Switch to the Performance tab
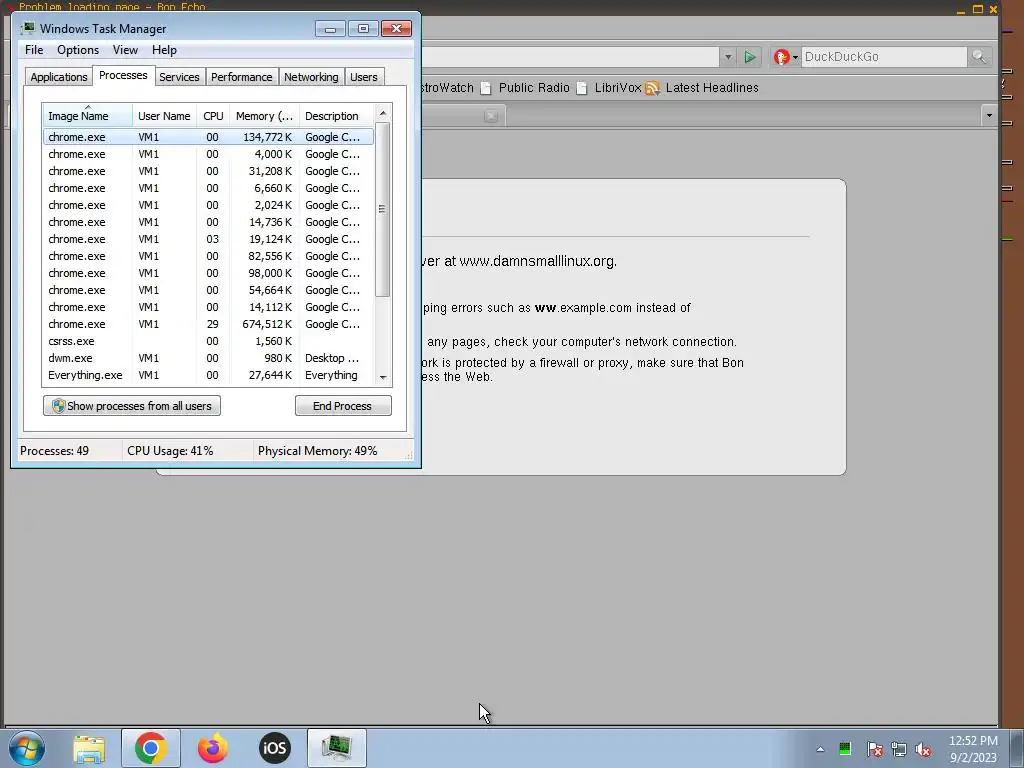Image resolution: width=1024 pixels, height=768 pixels. tap(241, 77)
